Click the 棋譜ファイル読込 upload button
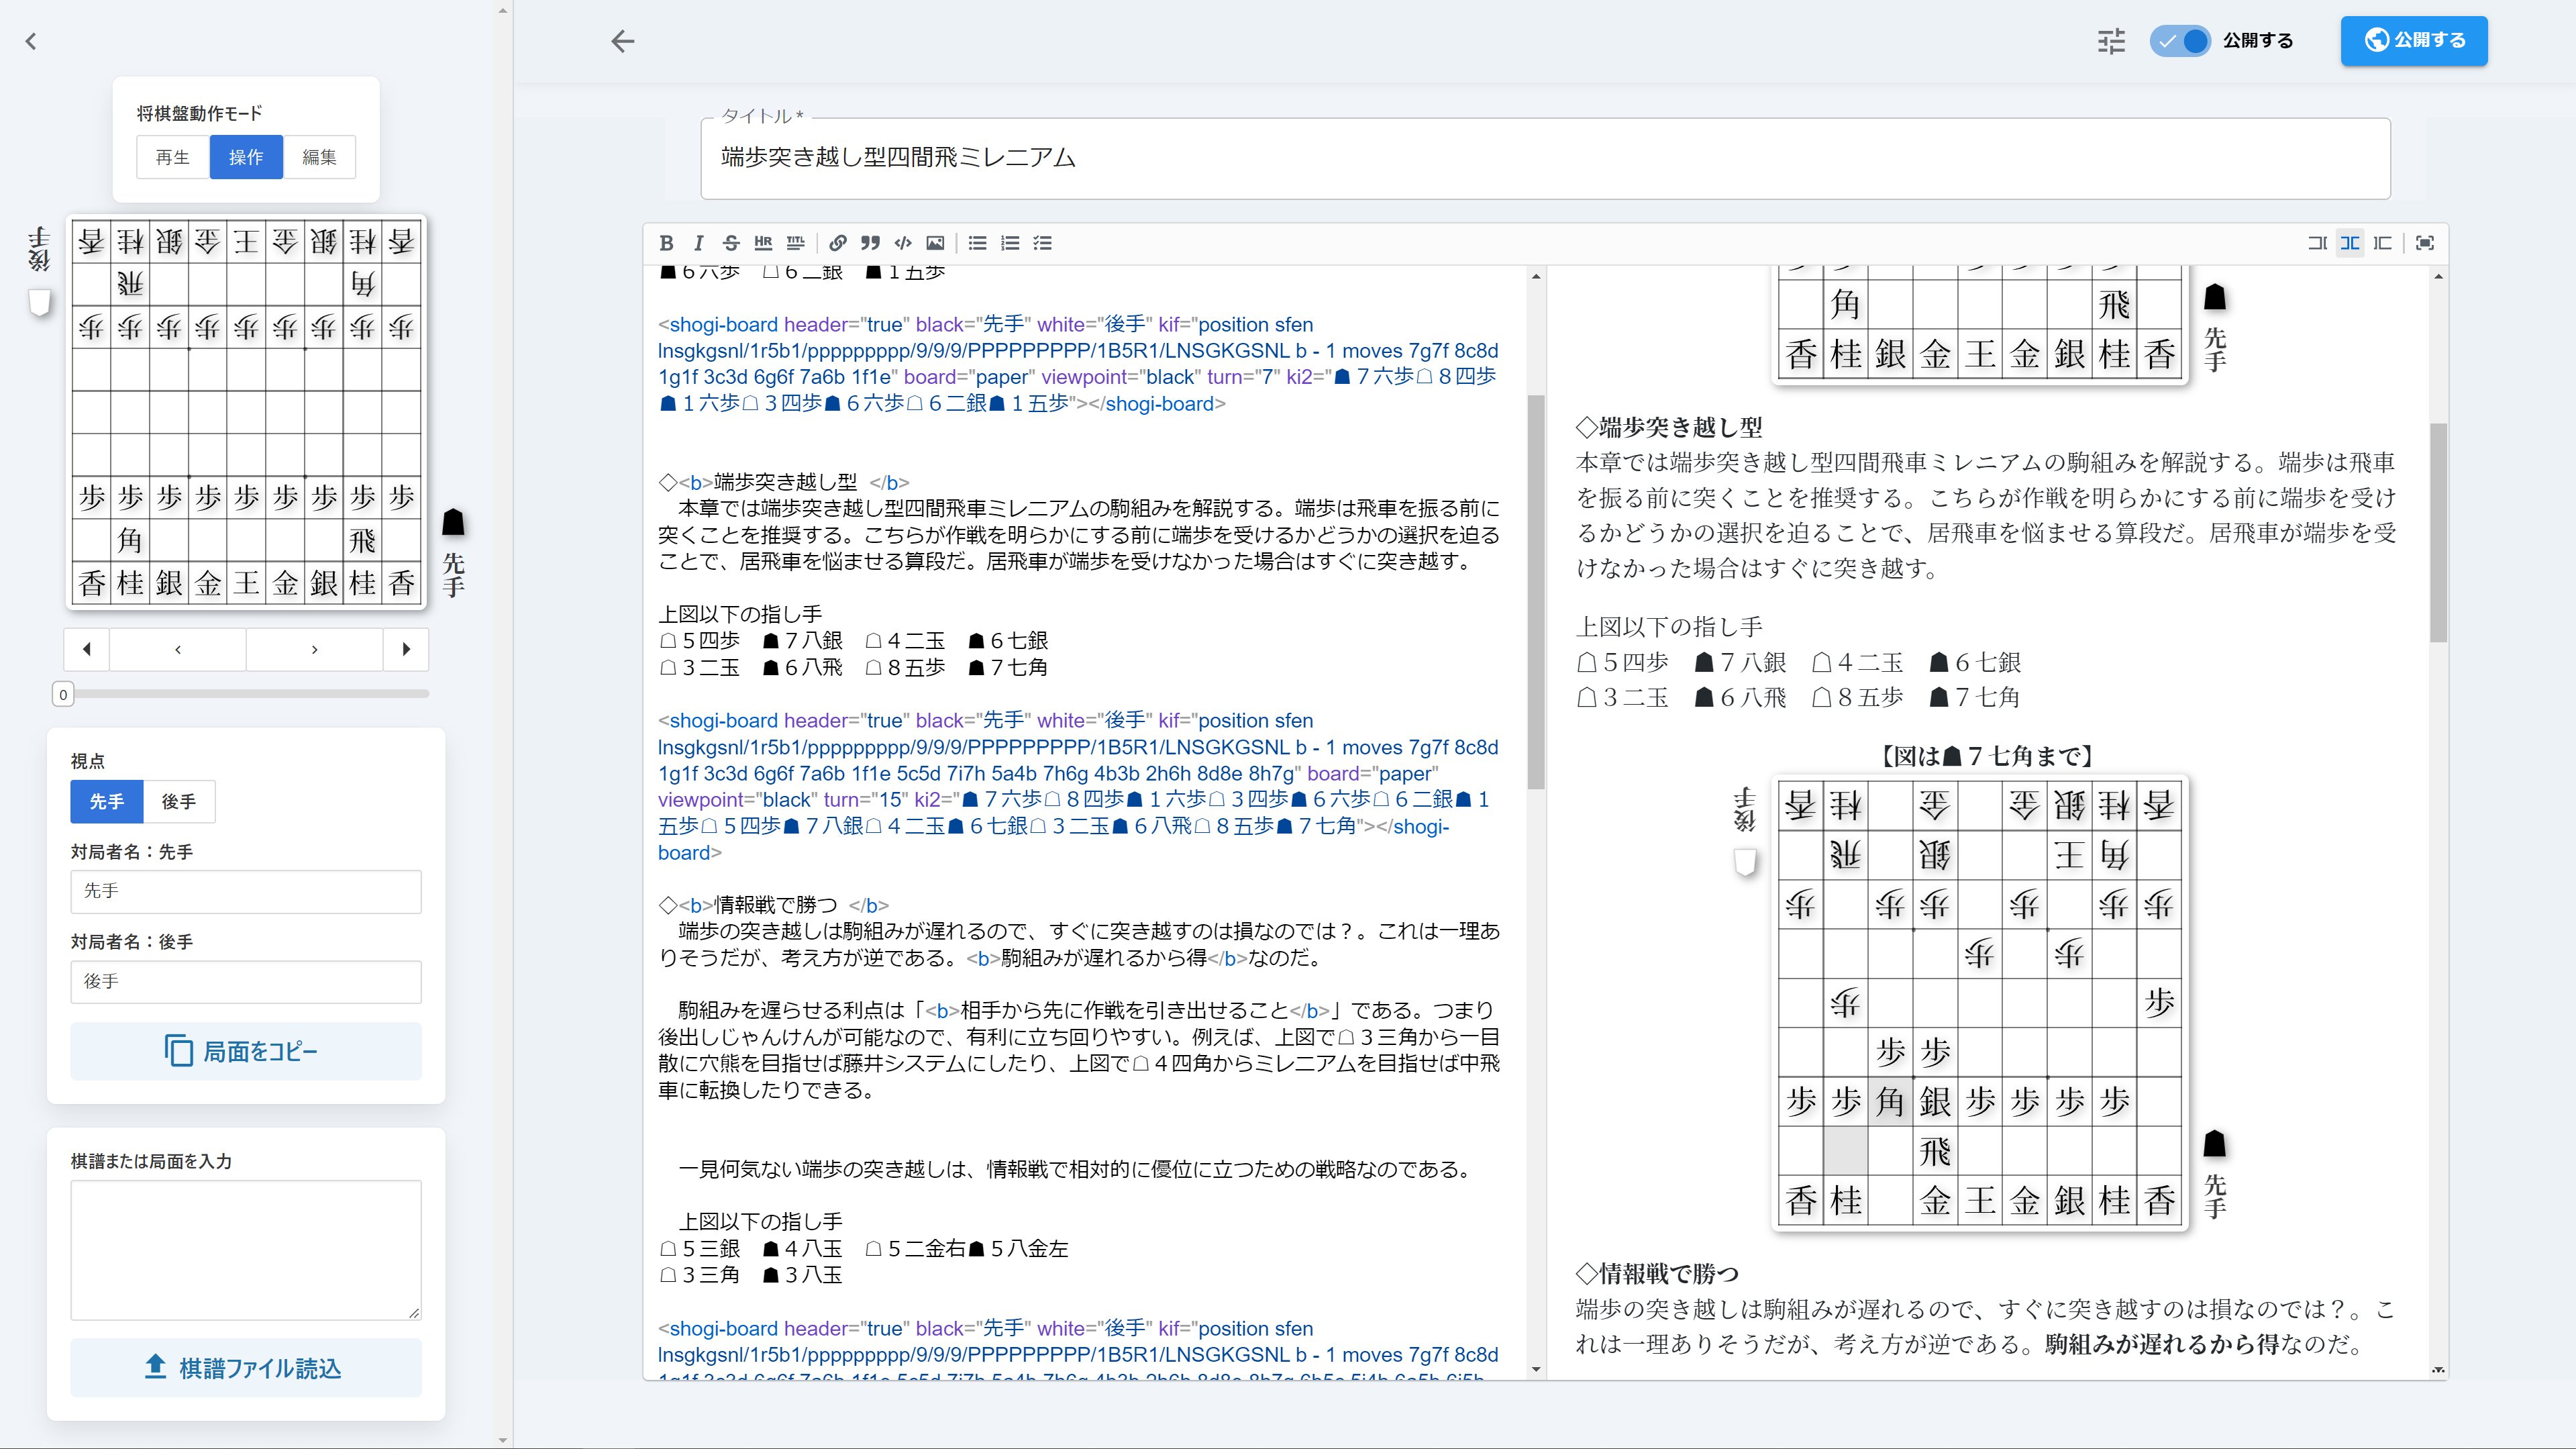The image size is (2576, 1449). point(246,1367)
